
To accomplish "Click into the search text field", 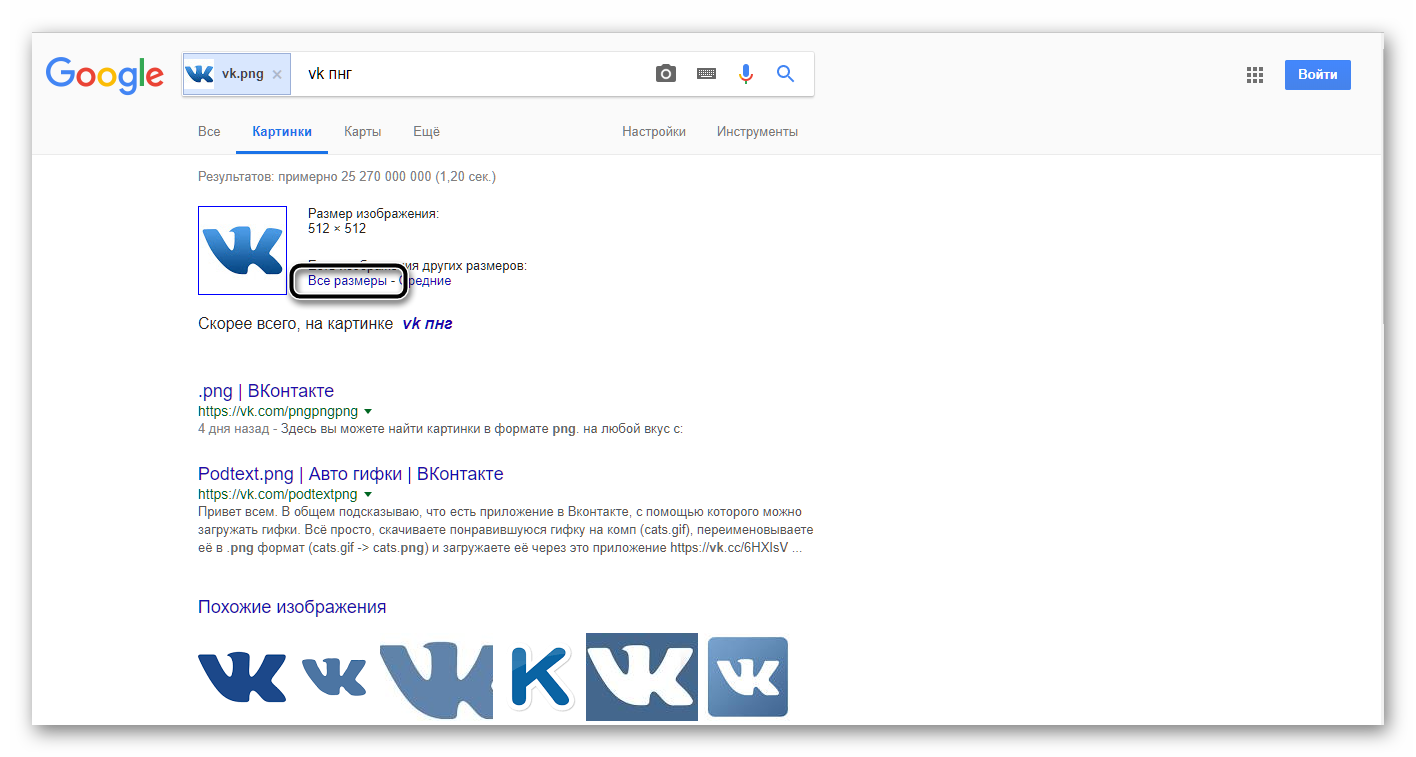I will tap(470, 74).
